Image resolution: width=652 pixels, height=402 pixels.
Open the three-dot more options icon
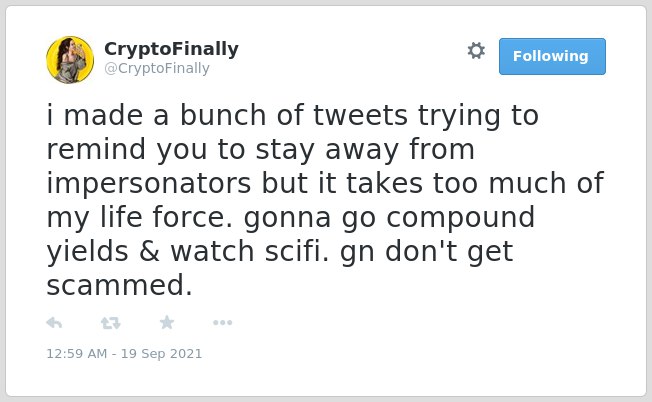click(x=222, y=323)
